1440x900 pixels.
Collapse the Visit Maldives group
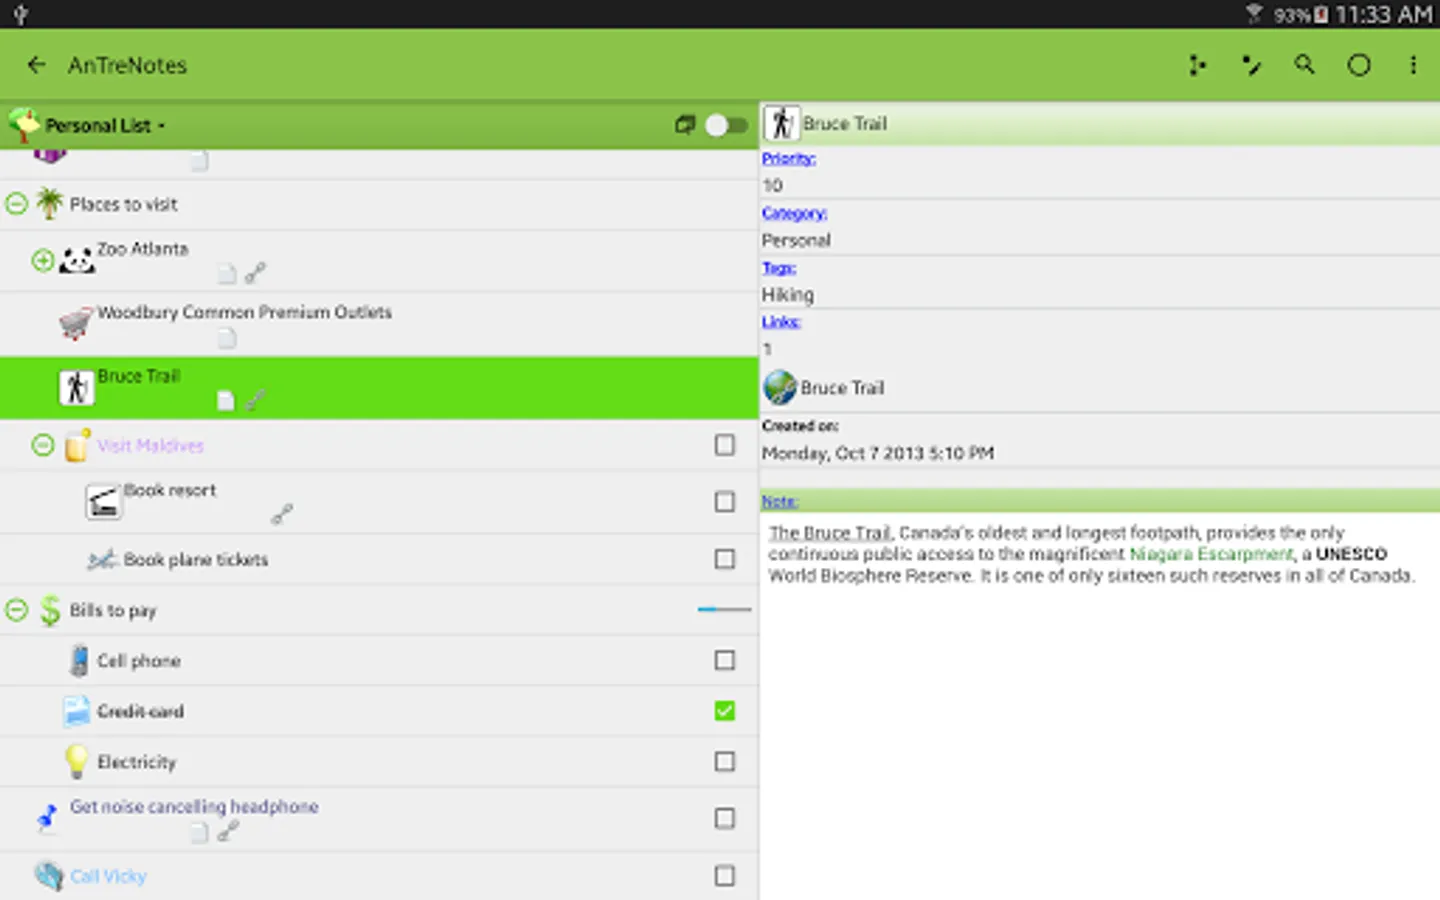click(x=43, y=445)
